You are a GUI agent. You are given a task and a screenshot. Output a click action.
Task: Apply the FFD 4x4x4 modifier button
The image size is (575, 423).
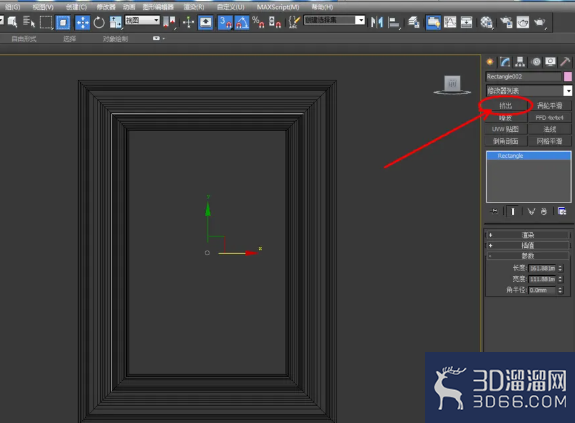point(550,118)
